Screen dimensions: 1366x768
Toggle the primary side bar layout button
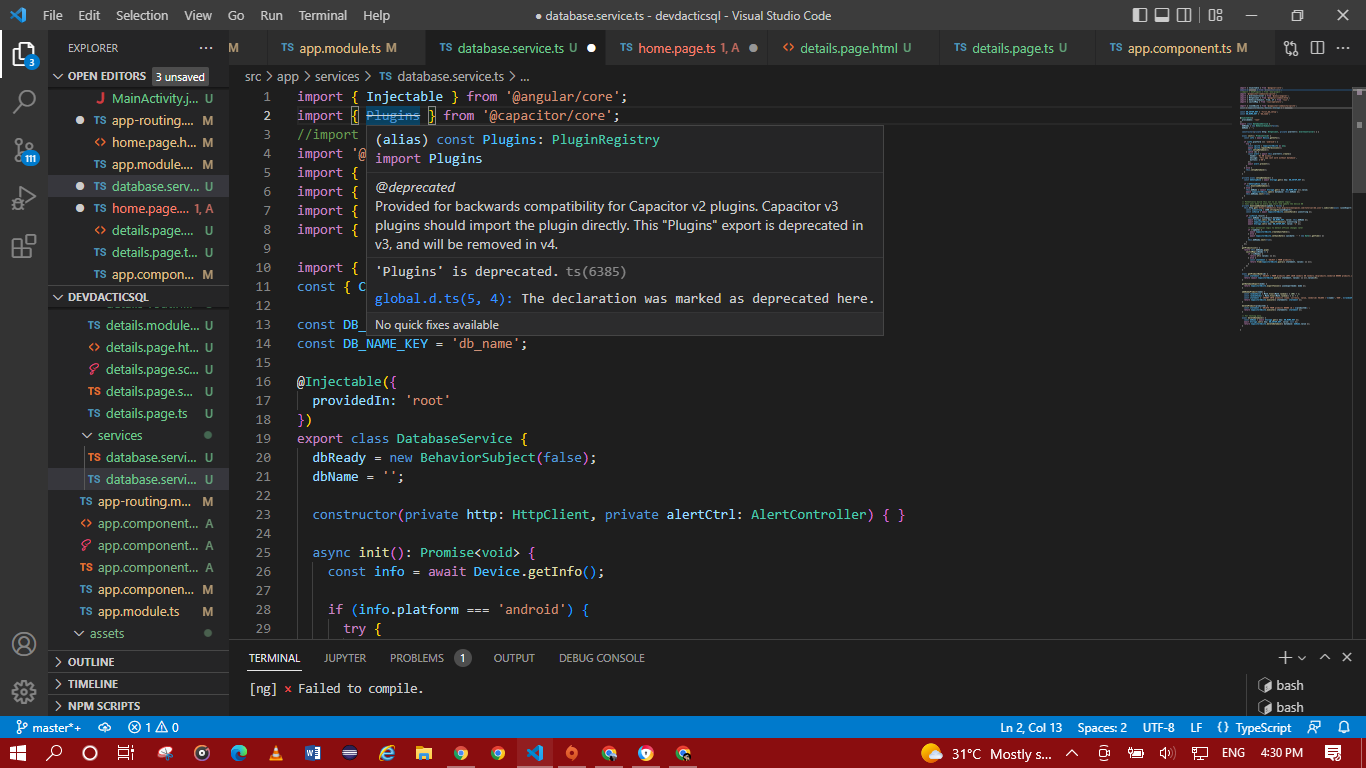[1141, 16]
